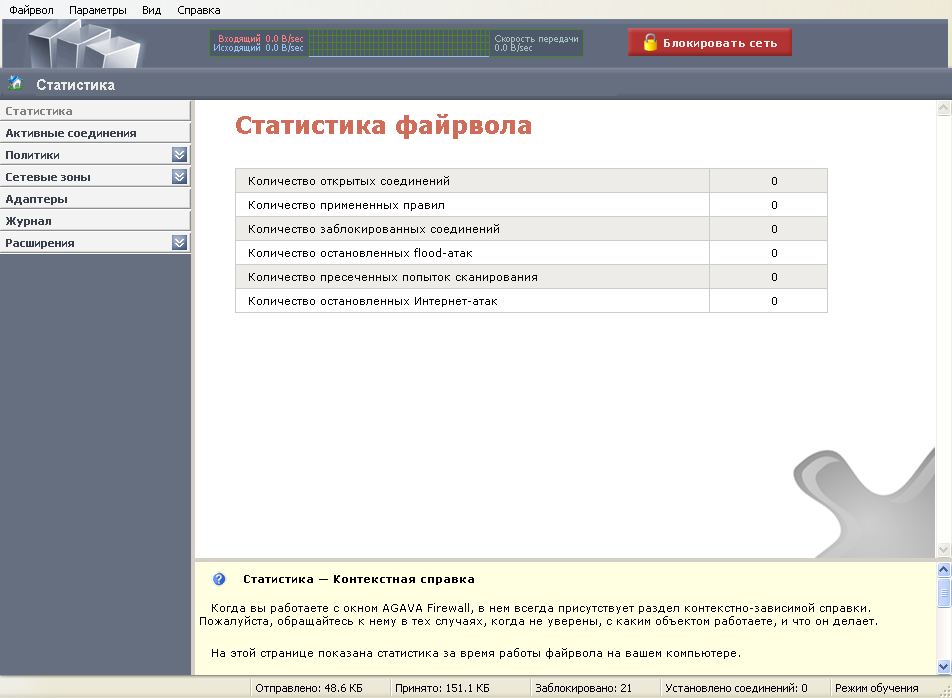The image size is (952, 698).
Task: Click the blue question mark help icon
Action: 219,579
